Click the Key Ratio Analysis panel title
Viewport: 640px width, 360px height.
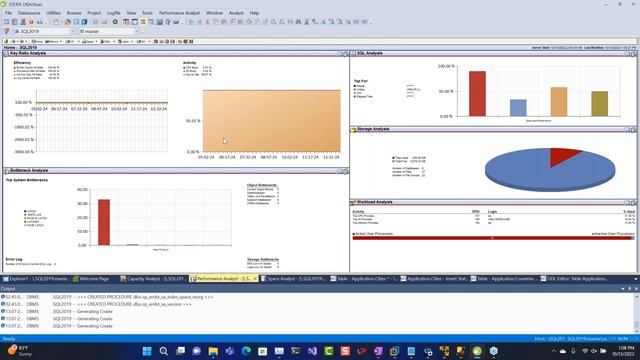coord(28,53)
